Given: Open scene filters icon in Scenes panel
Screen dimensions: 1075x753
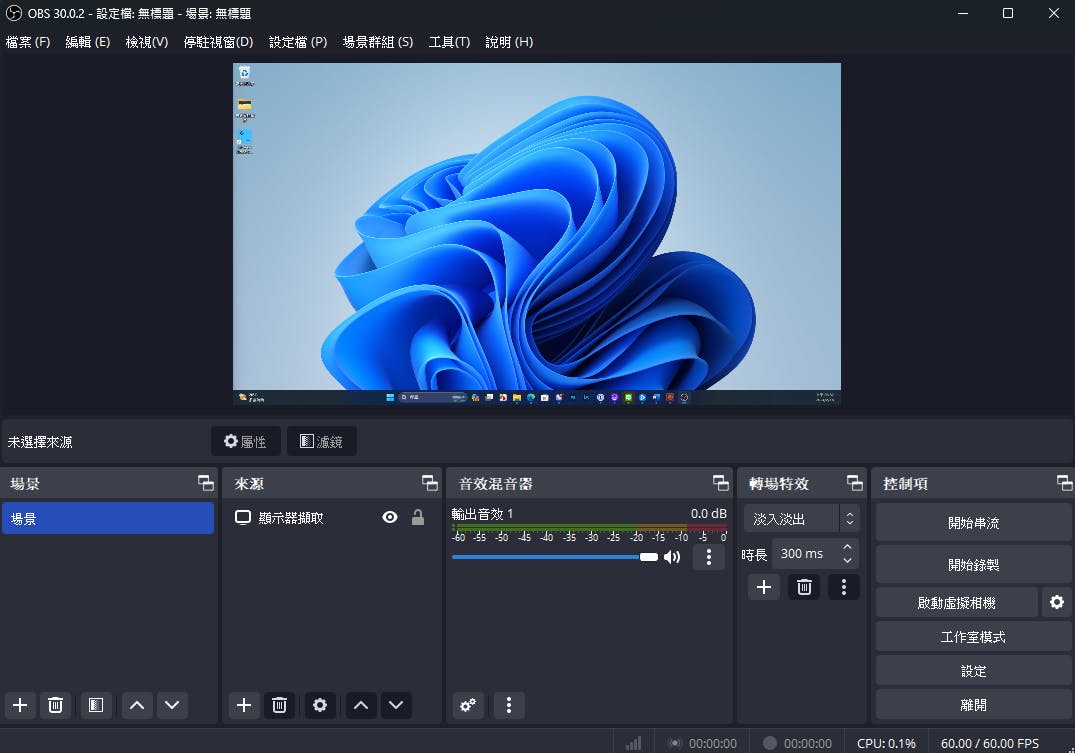Looking at the screenshot, I should 95,705.
